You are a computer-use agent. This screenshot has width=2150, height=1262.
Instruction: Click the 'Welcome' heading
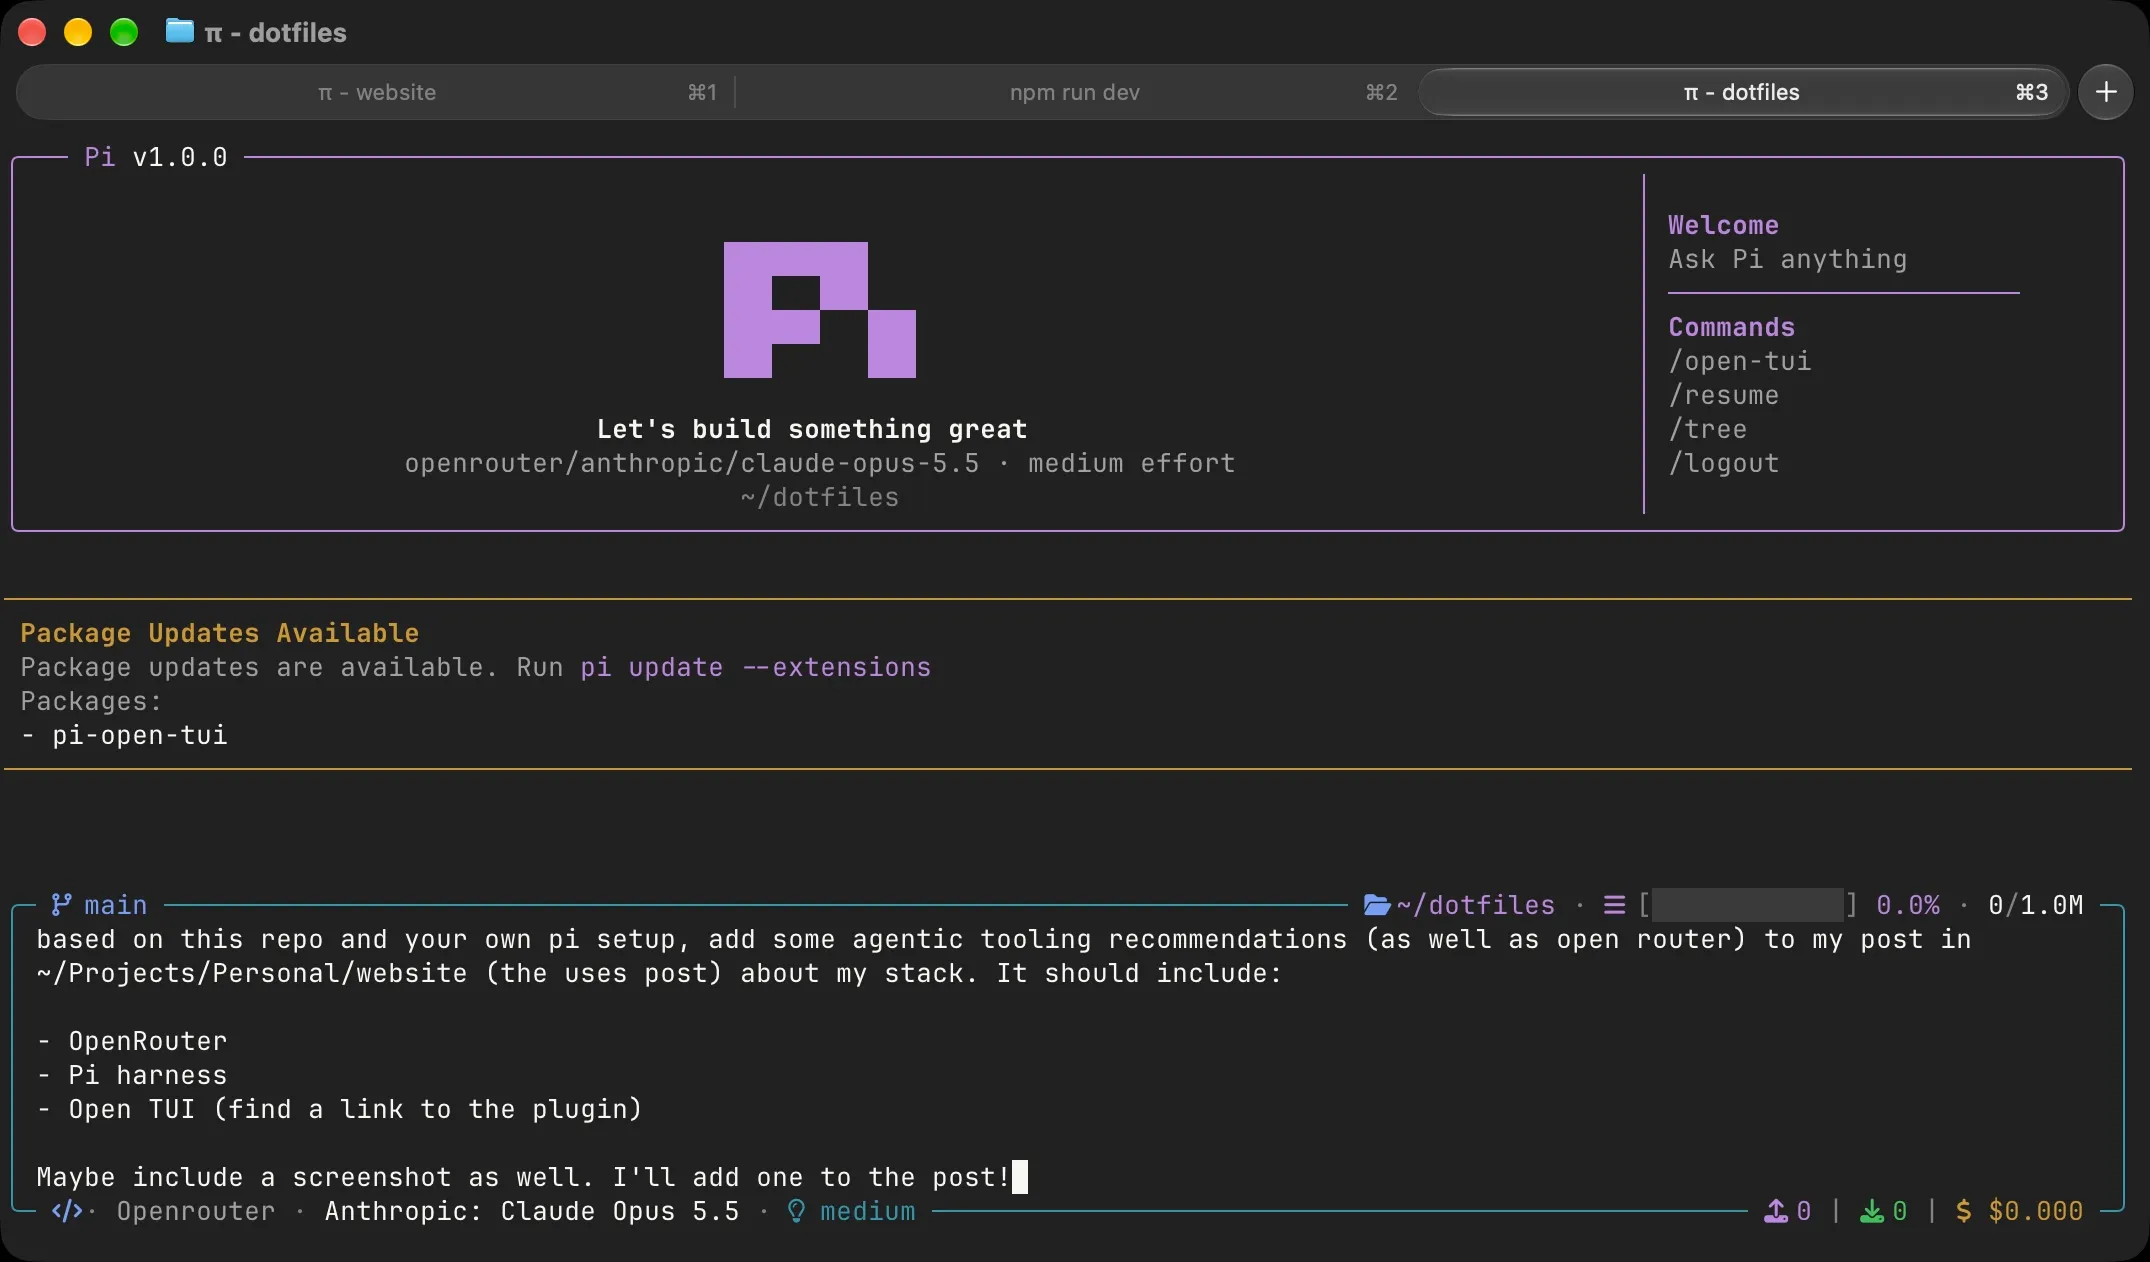click(x=1724, y=225)
